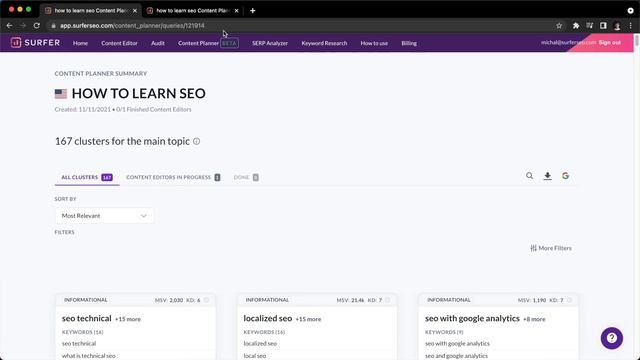
Task: Click the browser forward arrow
Action: (x=23, y=25)
